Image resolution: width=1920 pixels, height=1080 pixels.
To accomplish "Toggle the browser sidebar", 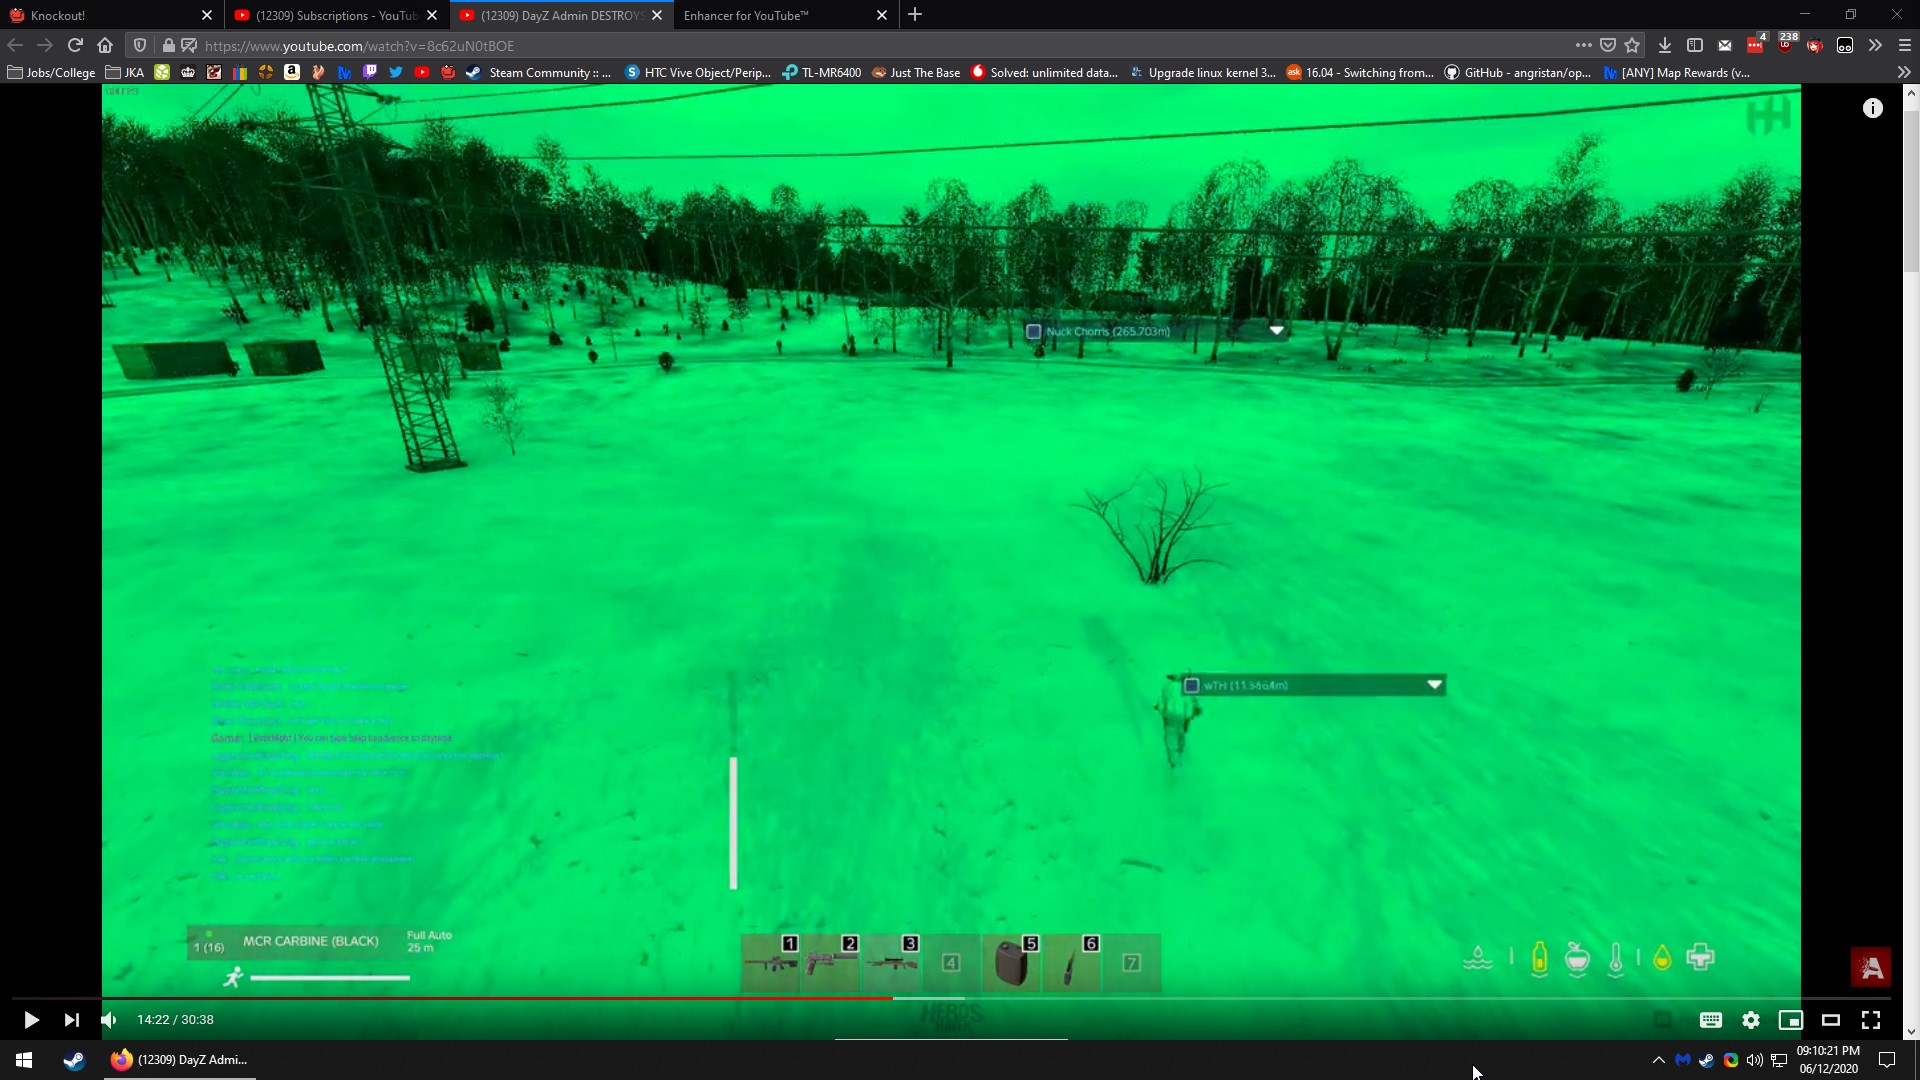I will pos(1694,45).
